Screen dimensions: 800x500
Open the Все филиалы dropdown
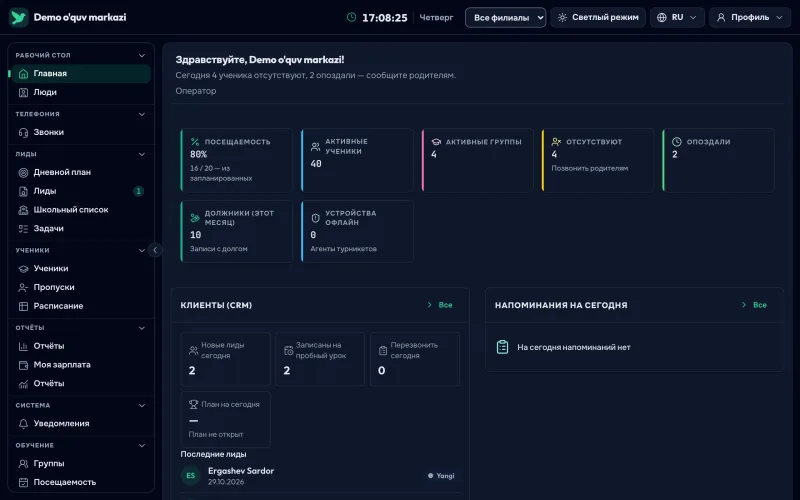[505, 17]
